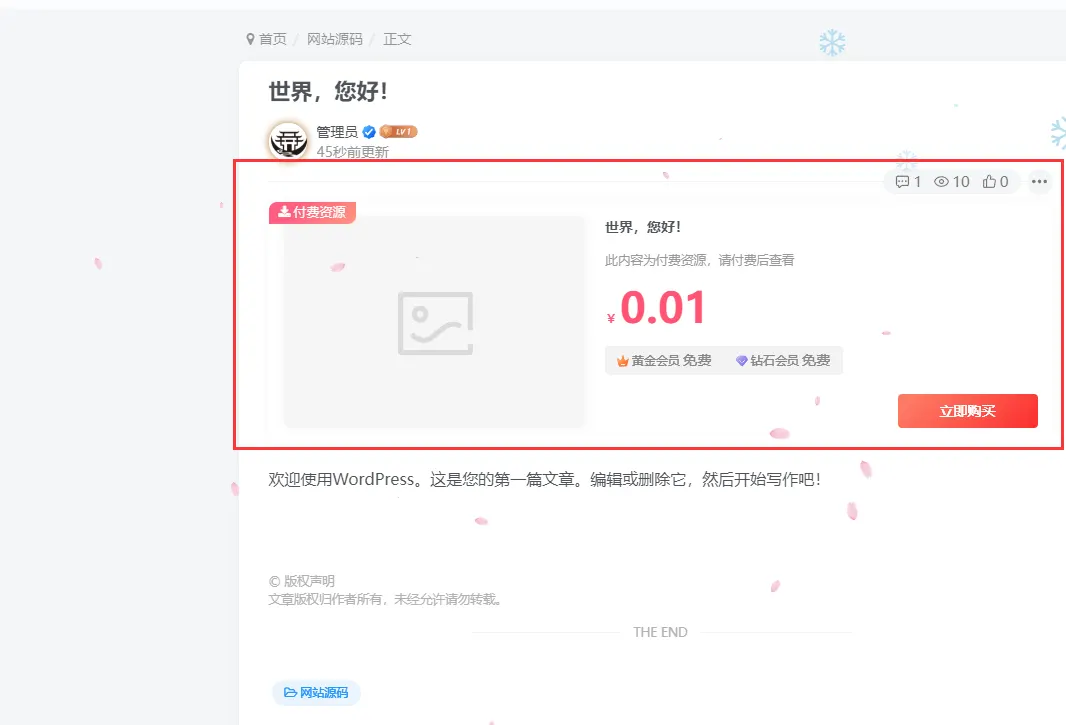Click the placeholder image thumbnail
Viewport: 1066px width, 725px height.
[434, 322]
